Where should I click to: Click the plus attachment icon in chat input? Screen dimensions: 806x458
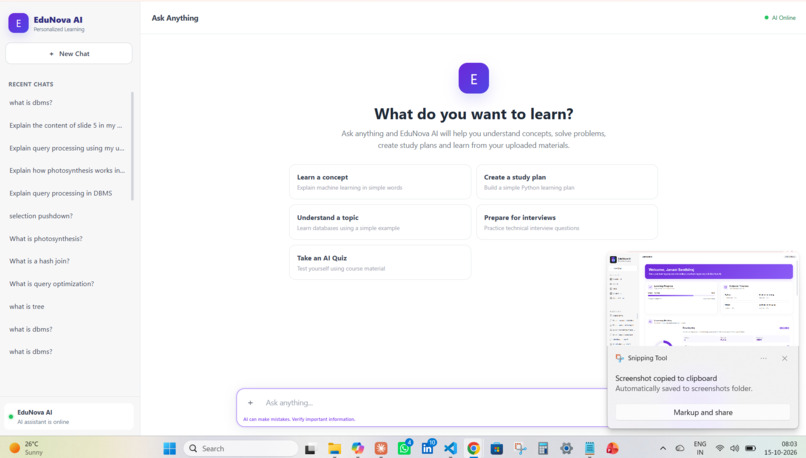250,402
